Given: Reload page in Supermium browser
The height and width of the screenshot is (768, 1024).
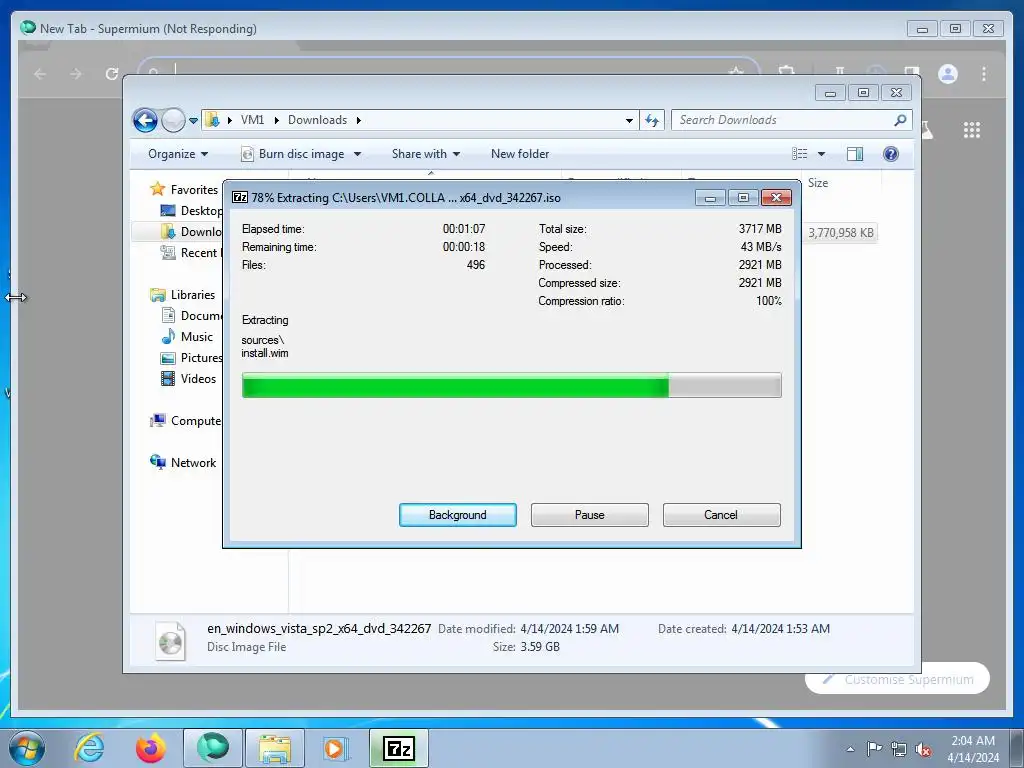Looking at the screenshot, I should pos(112,74).
